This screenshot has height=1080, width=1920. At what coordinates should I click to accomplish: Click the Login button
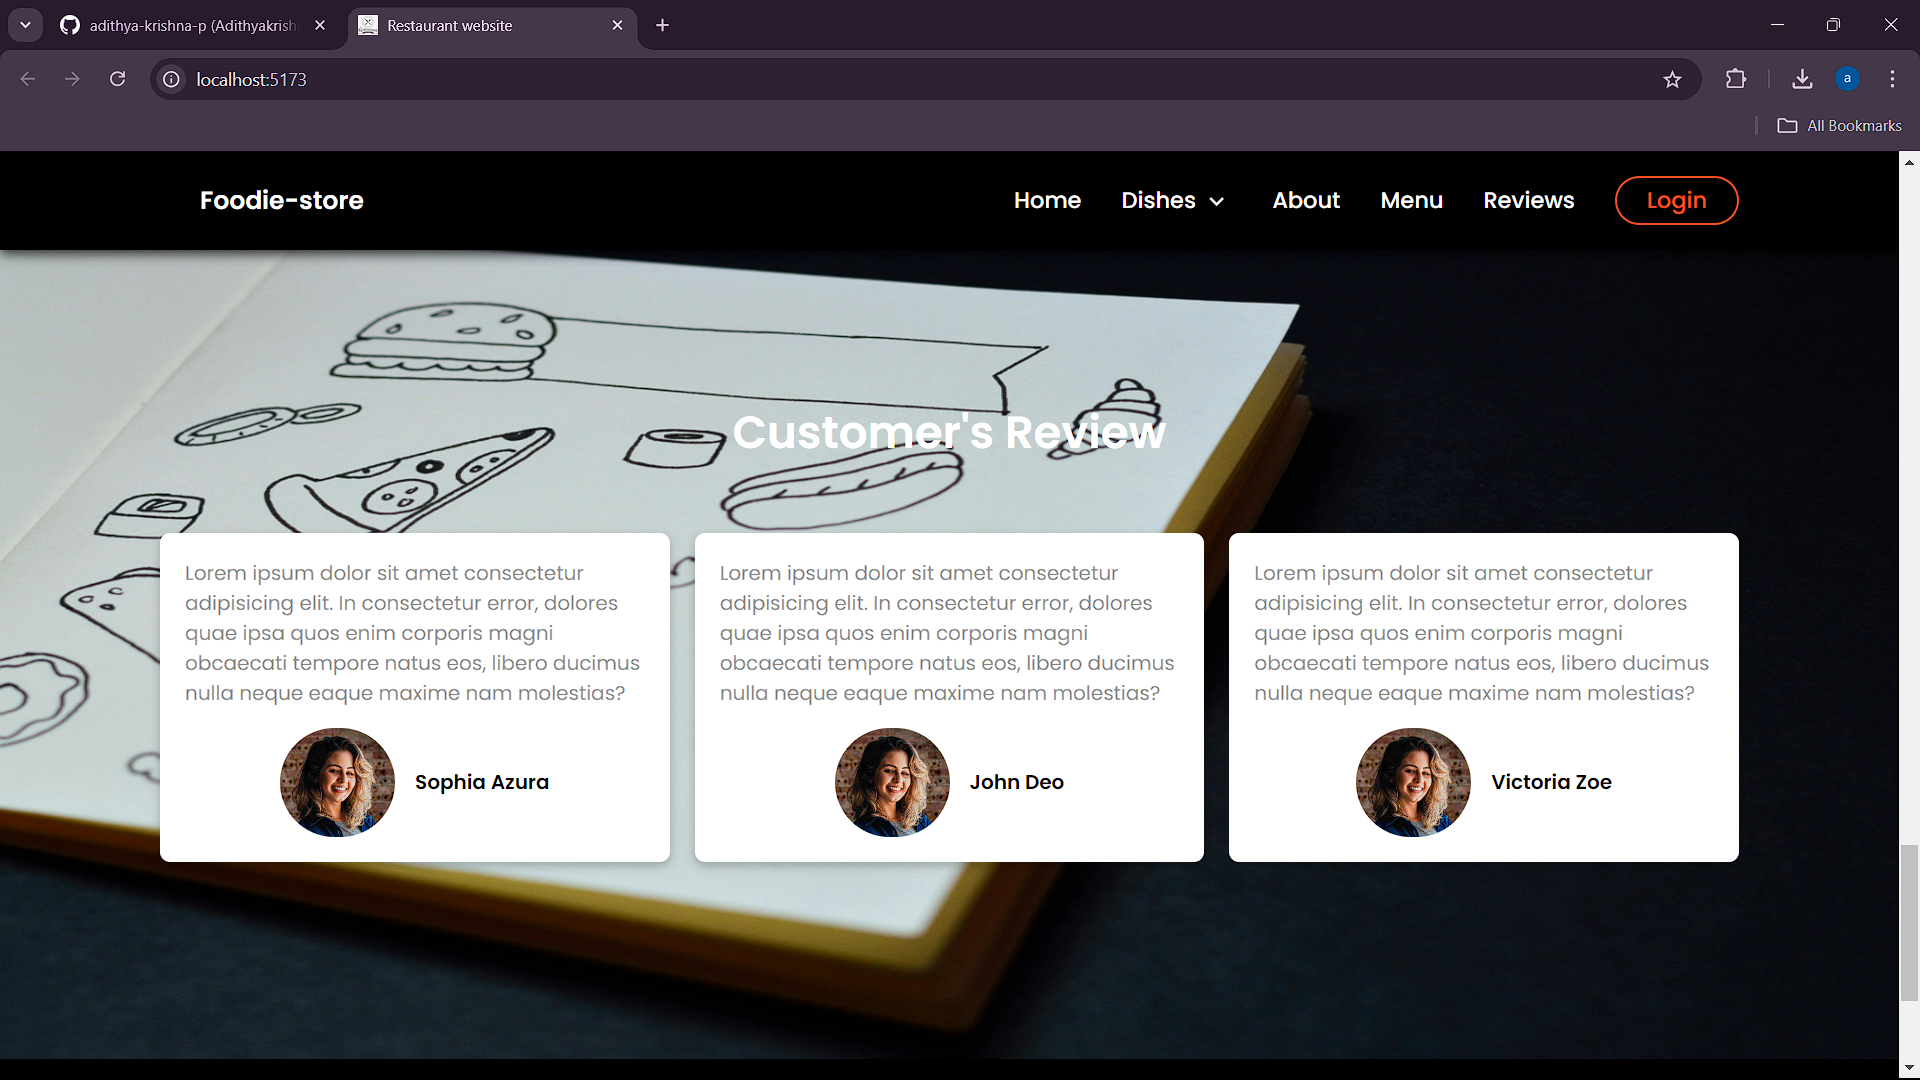click(1676, 200)
